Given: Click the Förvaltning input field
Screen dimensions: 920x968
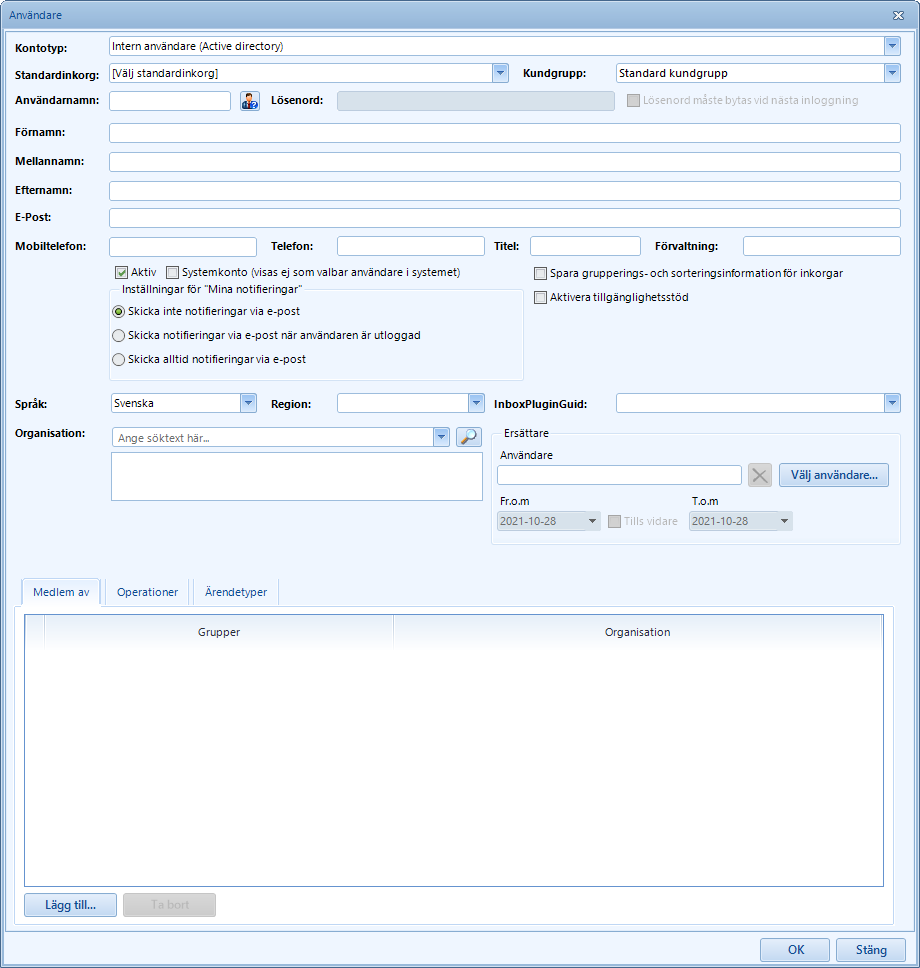Looking at the screenshot, I should (822, 246).
